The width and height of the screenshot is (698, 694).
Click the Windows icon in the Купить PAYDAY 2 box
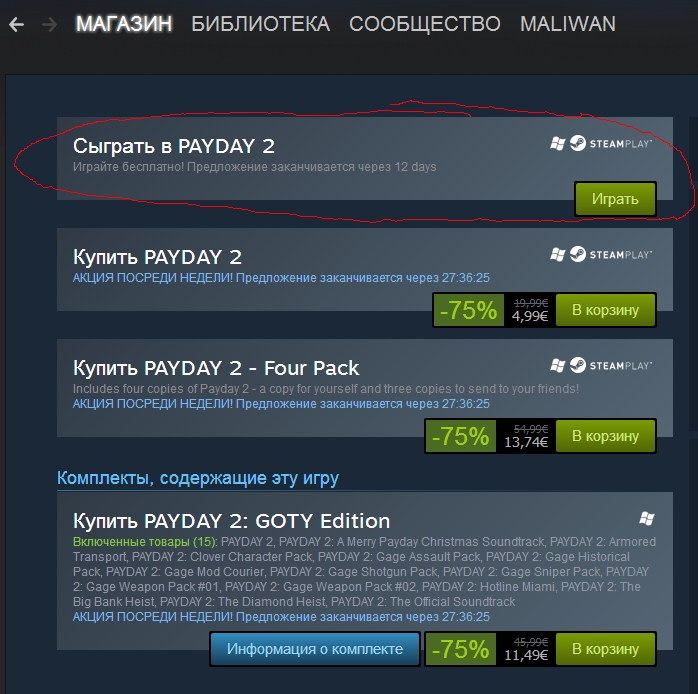coord(558,255)
